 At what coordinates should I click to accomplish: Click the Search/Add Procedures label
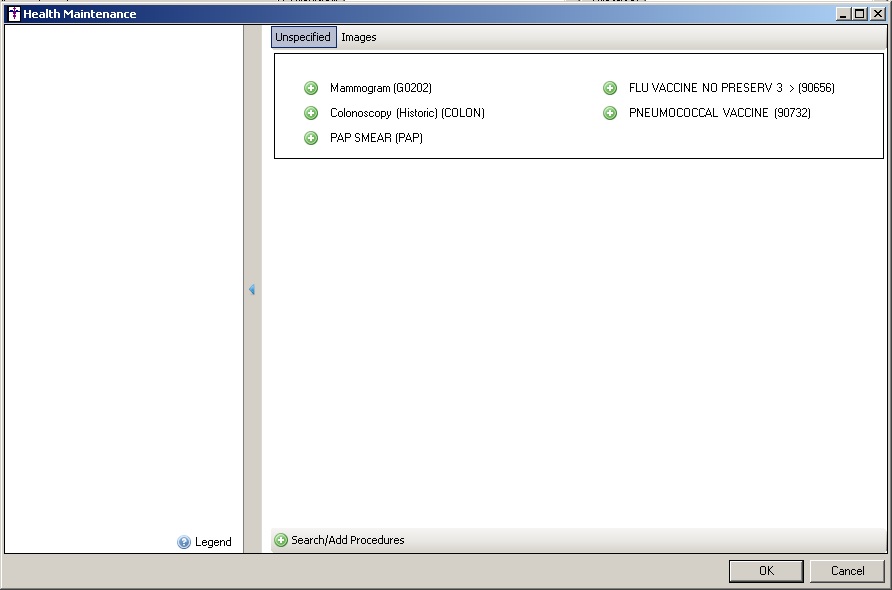click(x=348, y=540)
